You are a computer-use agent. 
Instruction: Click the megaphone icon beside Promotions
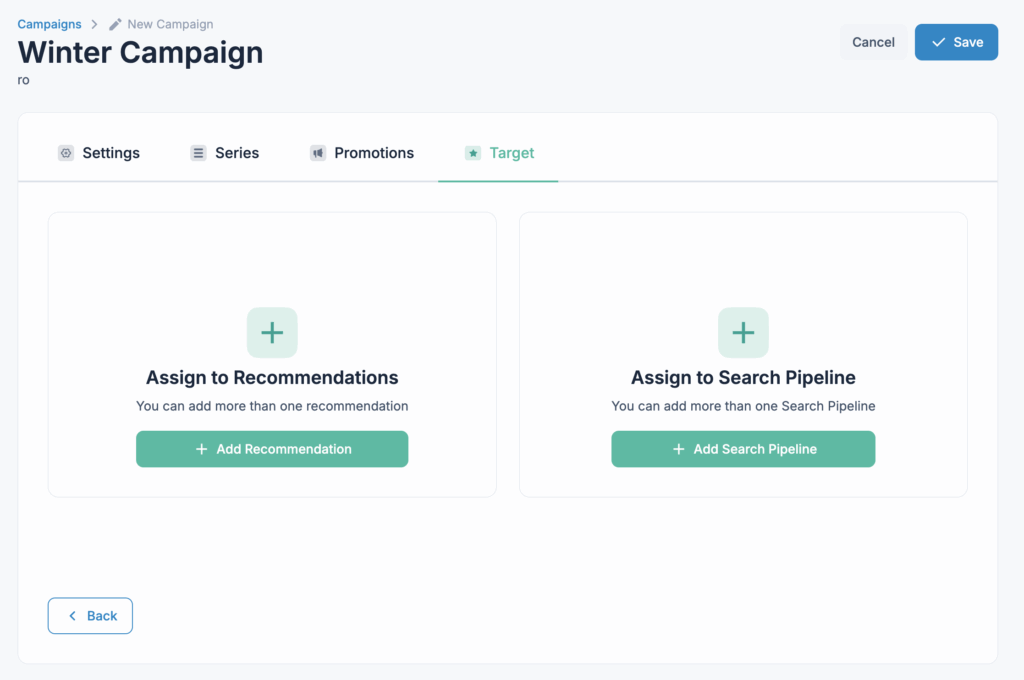(x=318, y=153)
